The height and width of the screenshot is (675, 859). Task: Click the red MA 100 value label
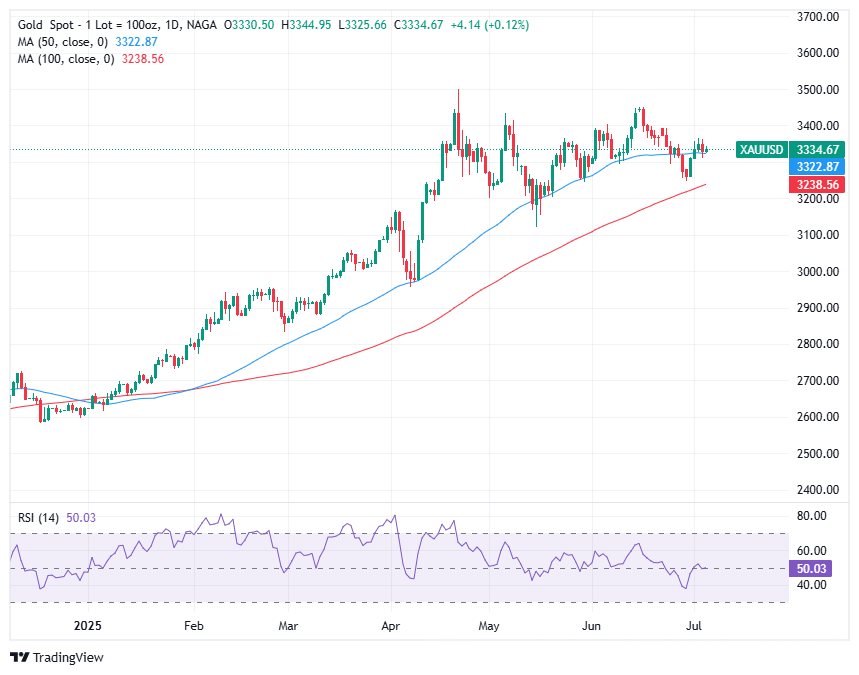(817, 184)
